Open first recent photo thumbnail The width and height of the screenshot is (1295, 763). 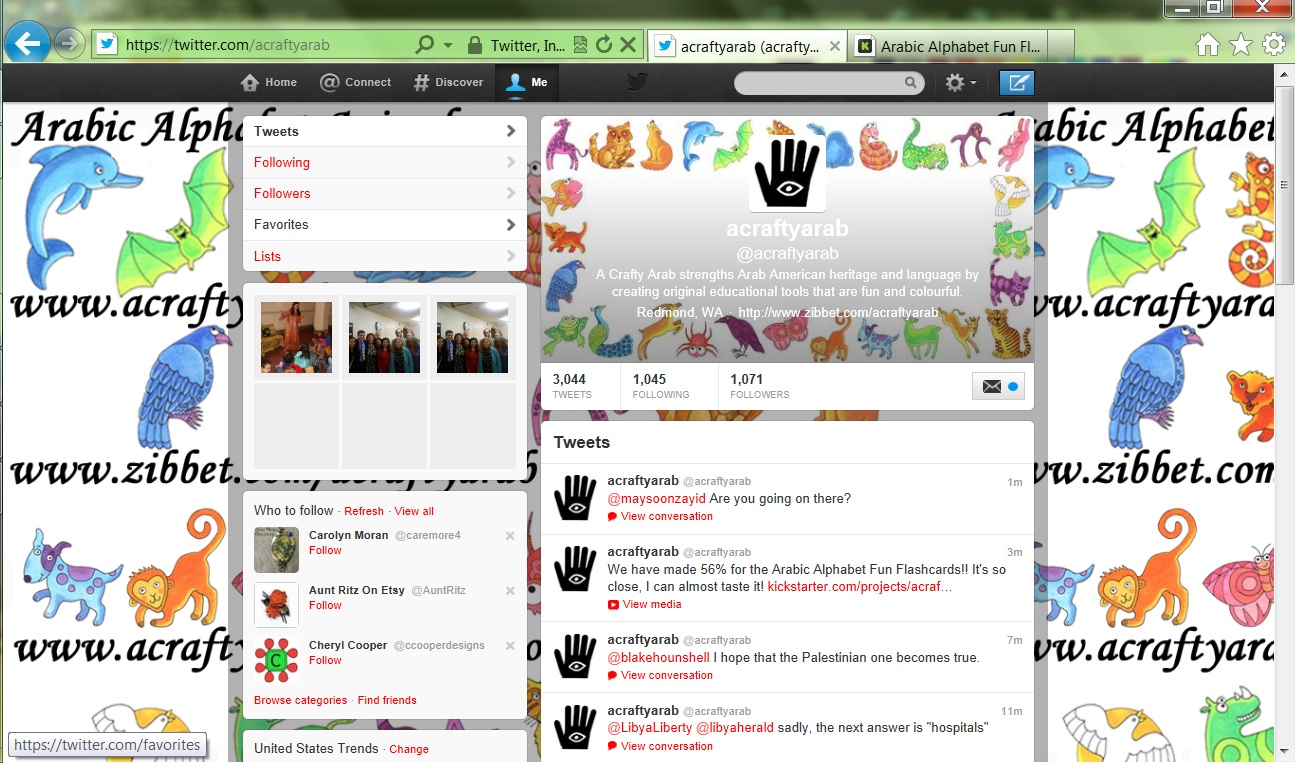point(297,337)
